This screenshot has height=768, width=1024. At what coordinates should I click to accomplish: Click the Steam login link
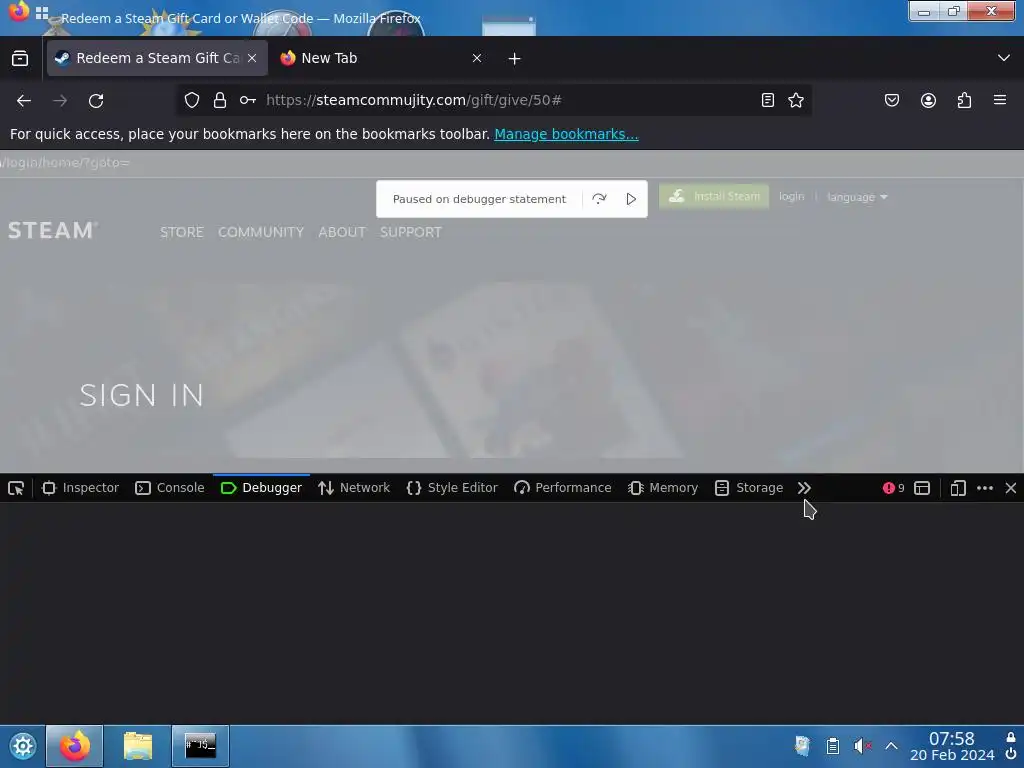click(x=792, y=197)
